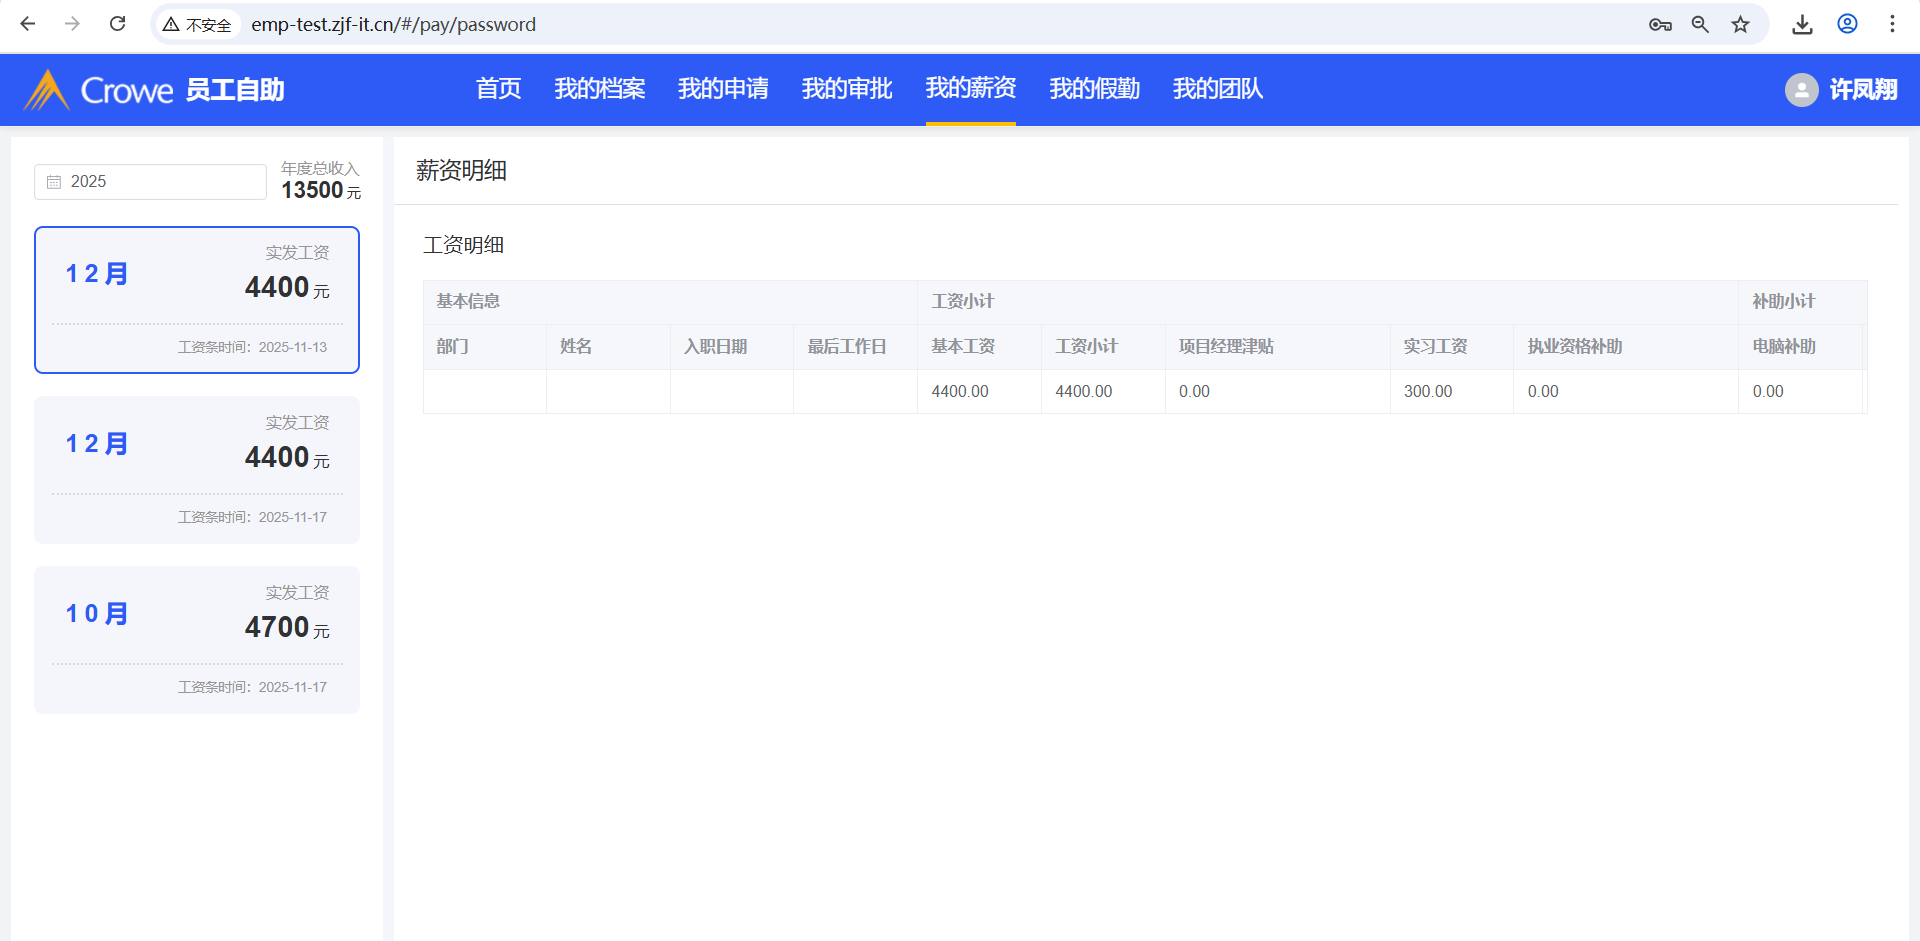
Task: Open the 我的审批 tab
Action: pyautogui.click(x=846, y=89)
